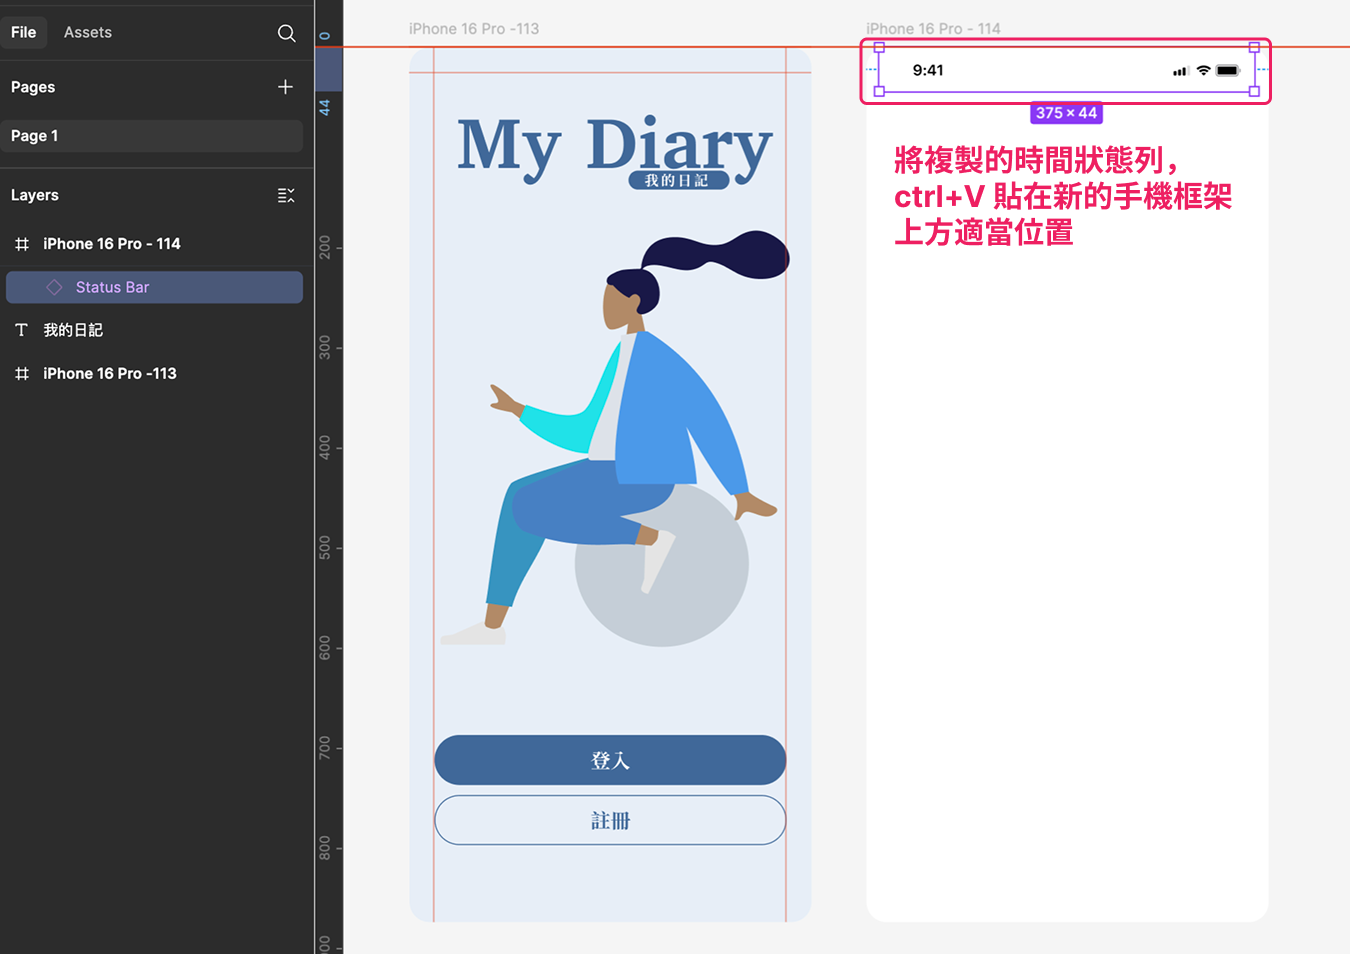Collapse all layers using Layers panel icon
Screen dimensions: 1350x954
point(286,195)
